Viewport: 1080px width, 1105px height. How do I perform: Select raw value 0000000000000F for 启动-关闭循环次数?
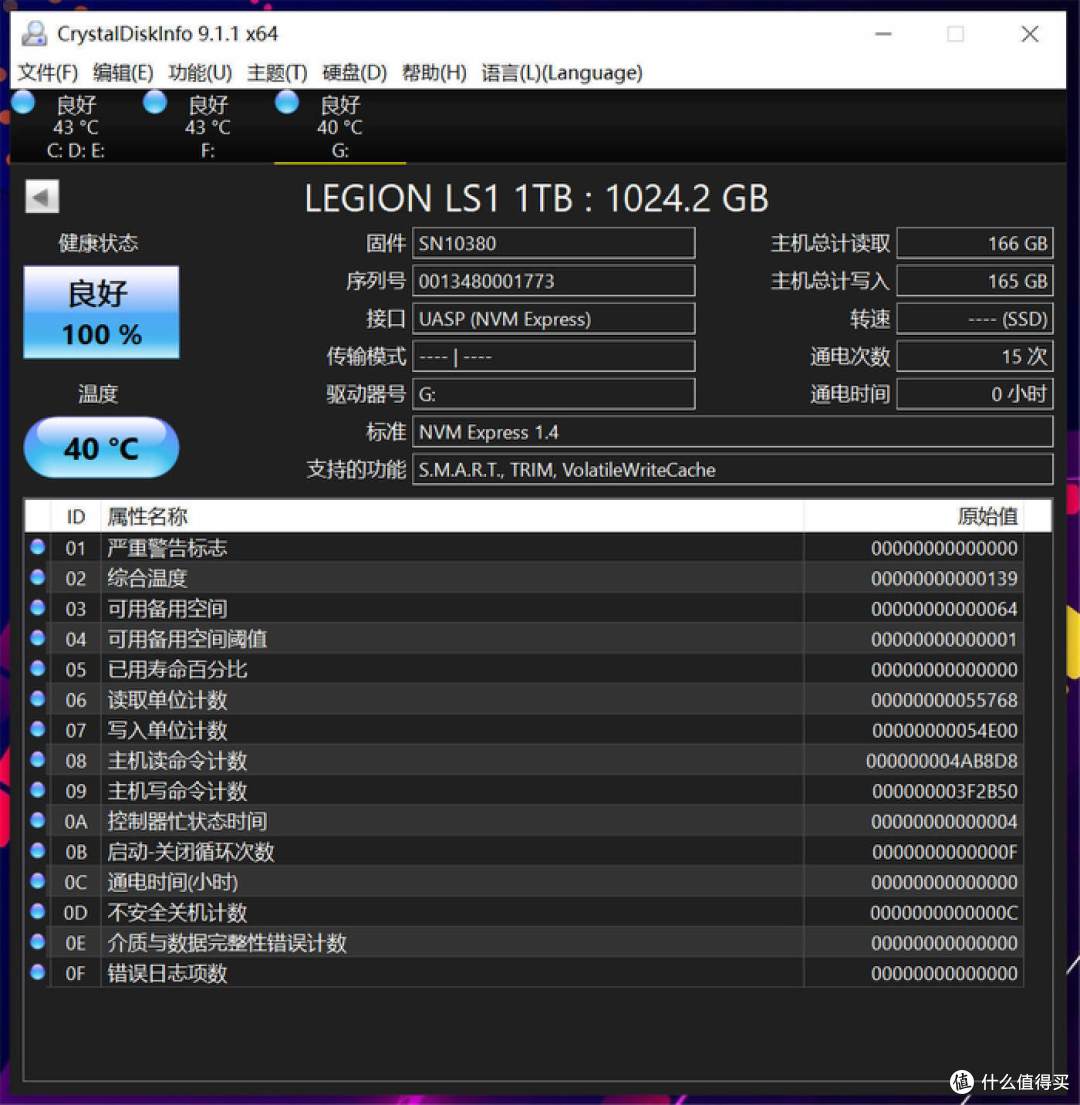945,852
